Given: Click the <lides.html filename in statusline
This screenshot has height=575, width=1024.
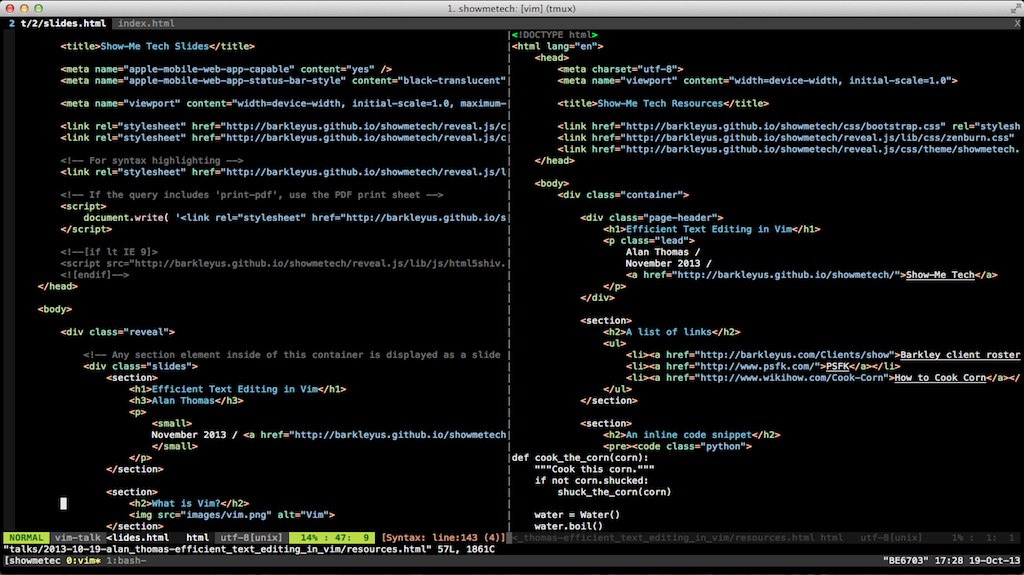Looking at the screenshot, I should (138, 538).
